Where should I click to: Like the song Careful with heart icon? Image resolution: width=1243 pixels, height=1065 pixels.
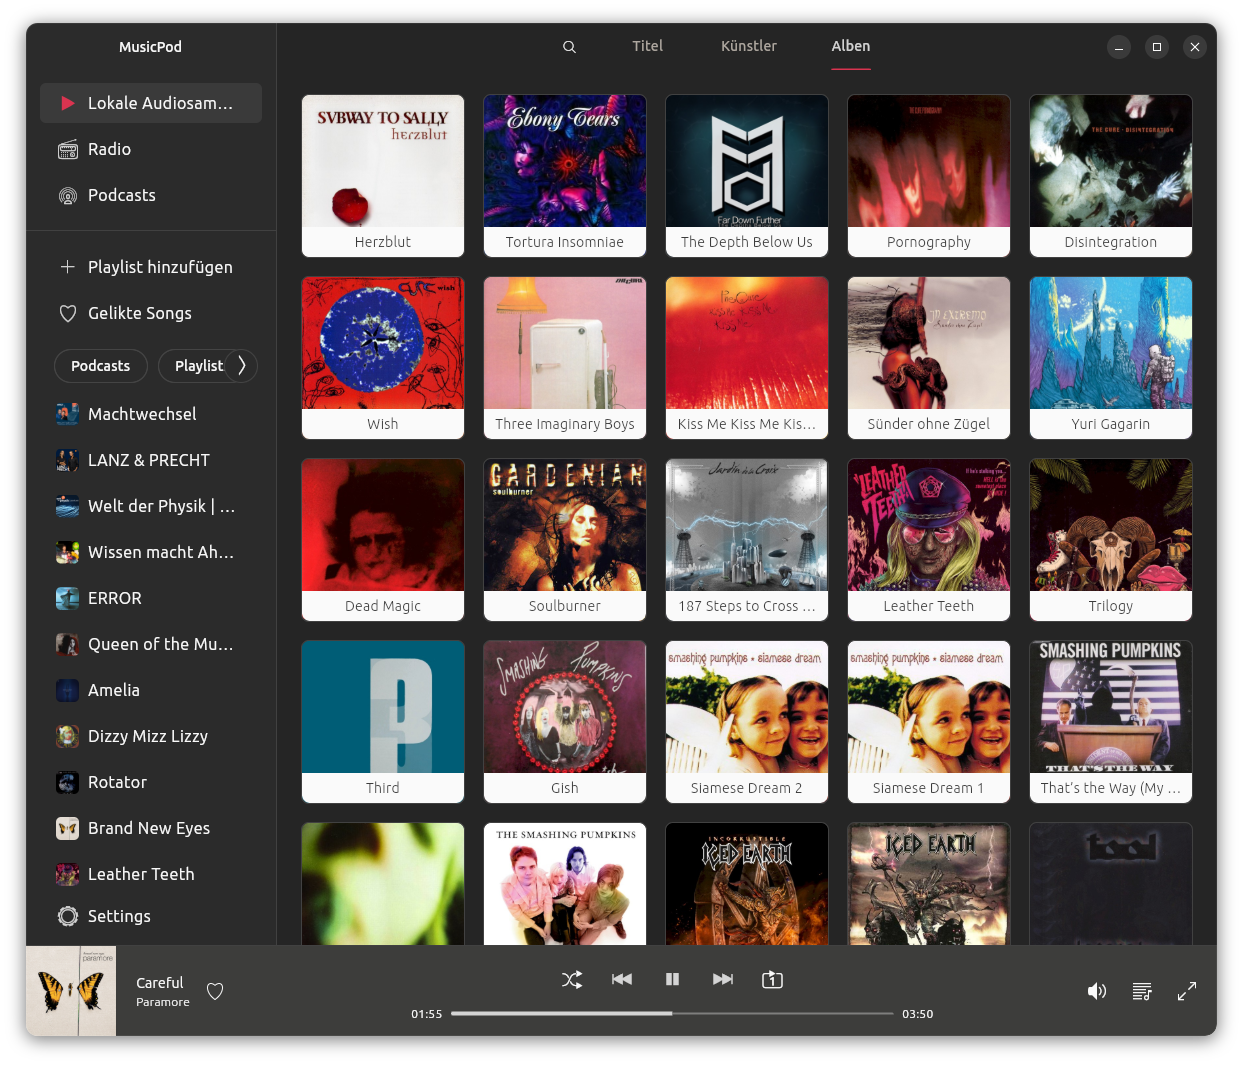(x=215, y=991)
